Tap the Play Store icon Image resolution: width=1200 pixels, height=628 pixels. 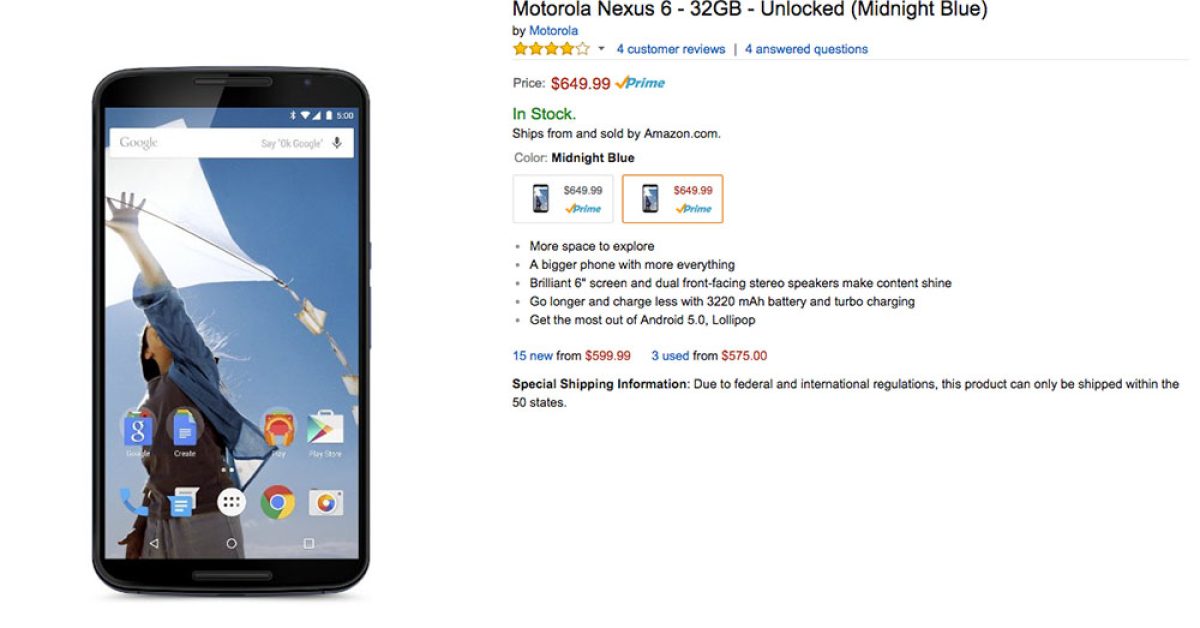(325, 429)
